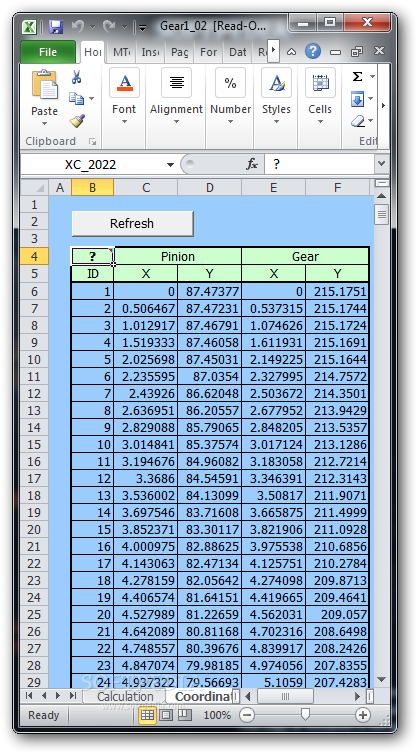Viewport: 418px width, 754px height.
Task: Click the vertical scrollbar up arrow
Action: click(381, 196)
